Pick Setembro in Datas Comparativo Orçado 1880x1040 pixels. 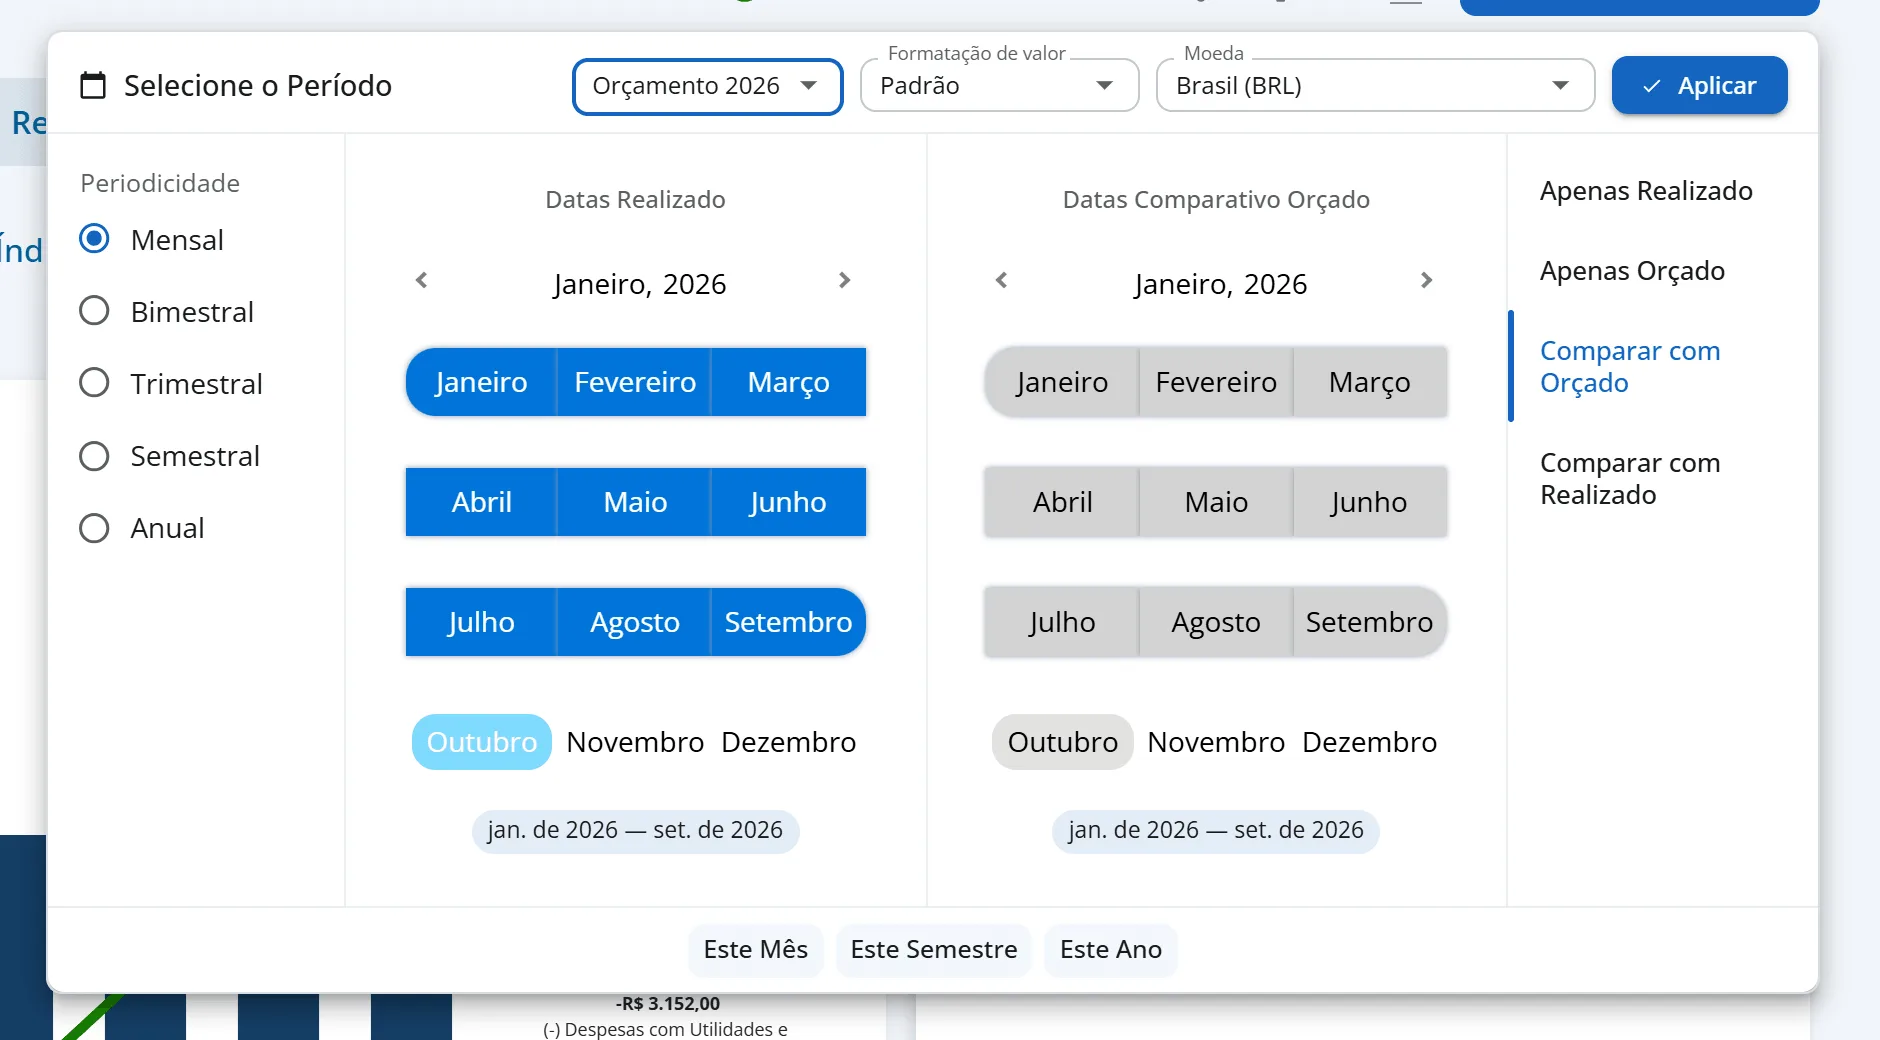point(1369,622)
